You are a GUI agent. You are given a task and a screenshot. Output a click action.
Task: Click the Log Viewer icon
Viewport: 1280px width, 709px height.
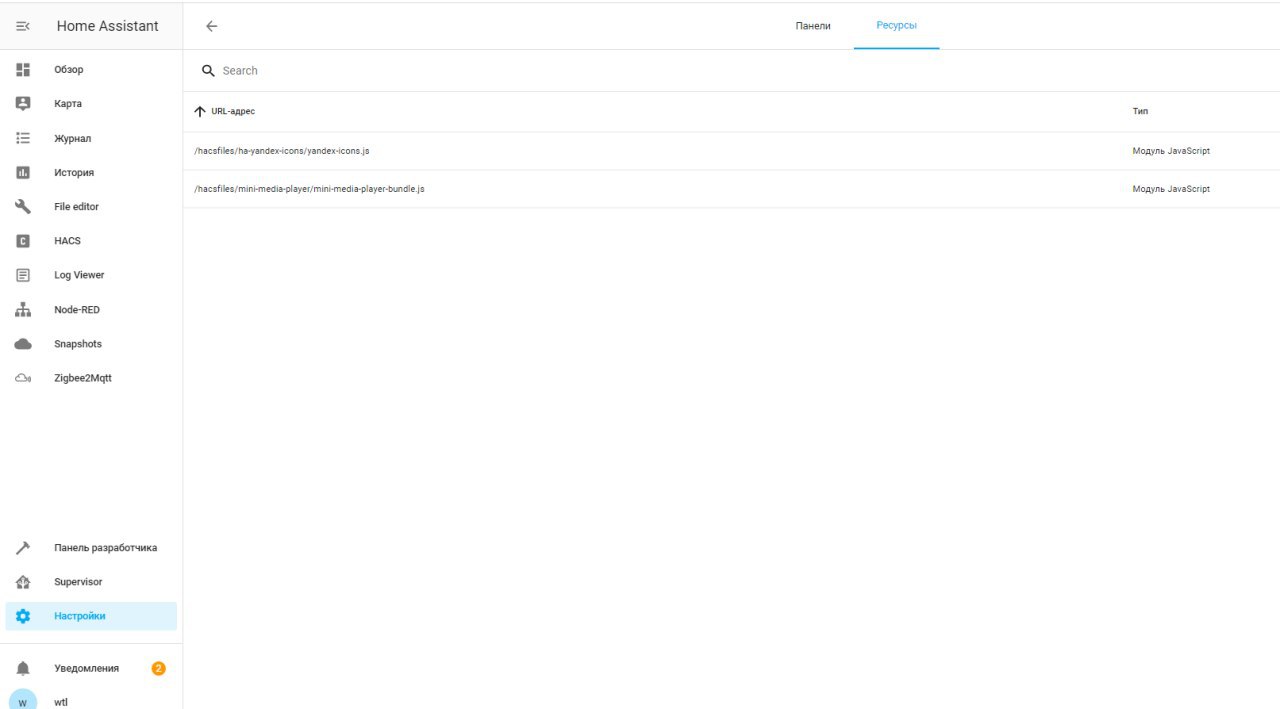coord(23,275)
